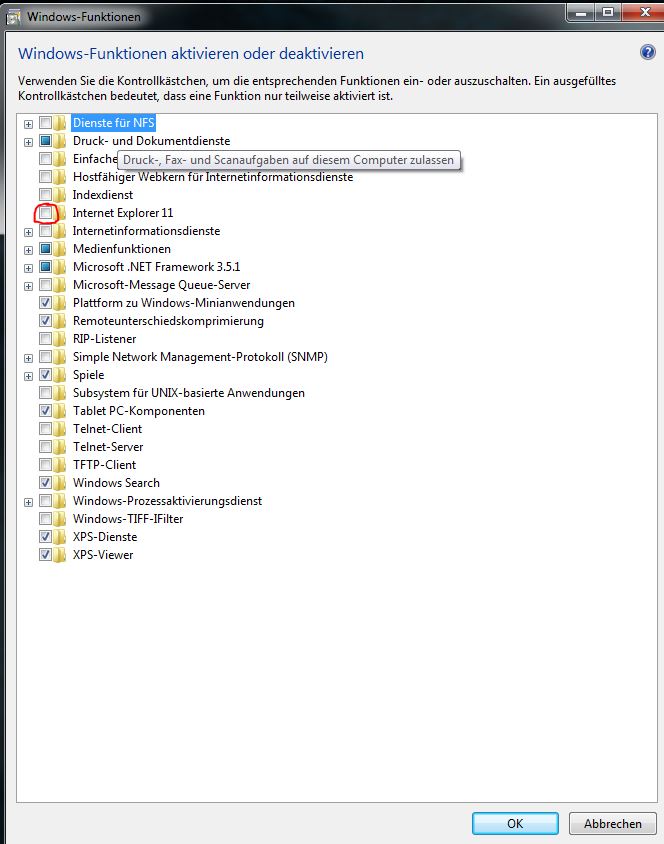
Task: Click the folder icon beside RIP-Listener
Action: point(60,339)
